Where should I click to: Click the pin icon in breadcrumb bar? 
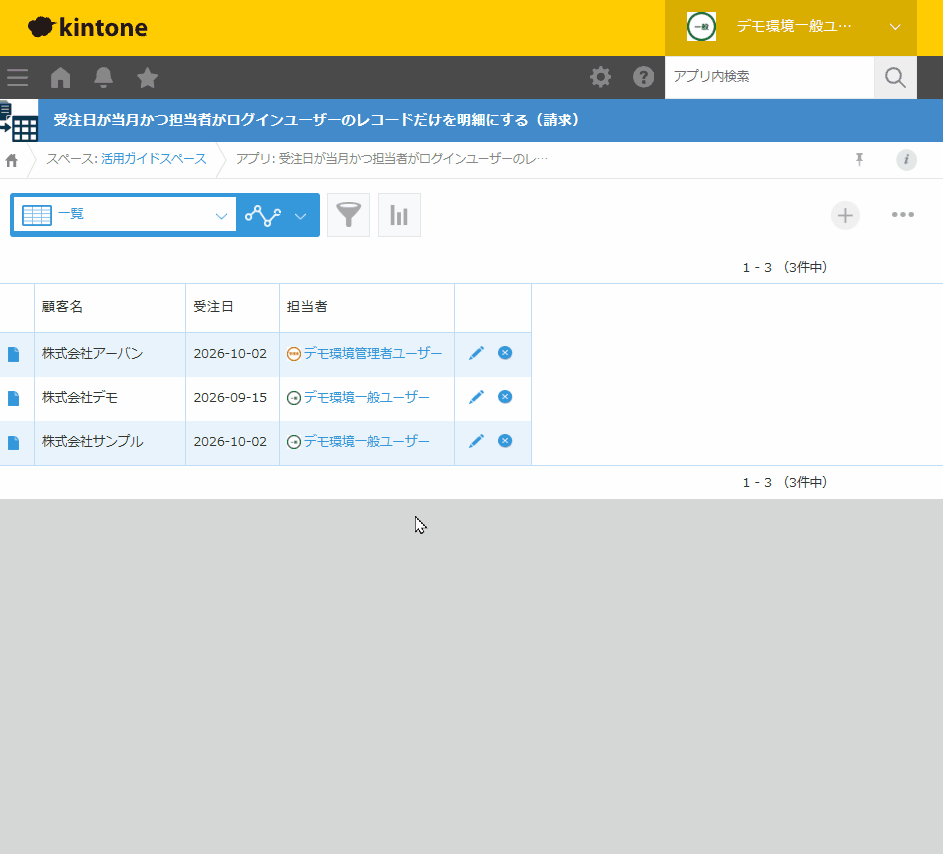[x=859, y=159]
